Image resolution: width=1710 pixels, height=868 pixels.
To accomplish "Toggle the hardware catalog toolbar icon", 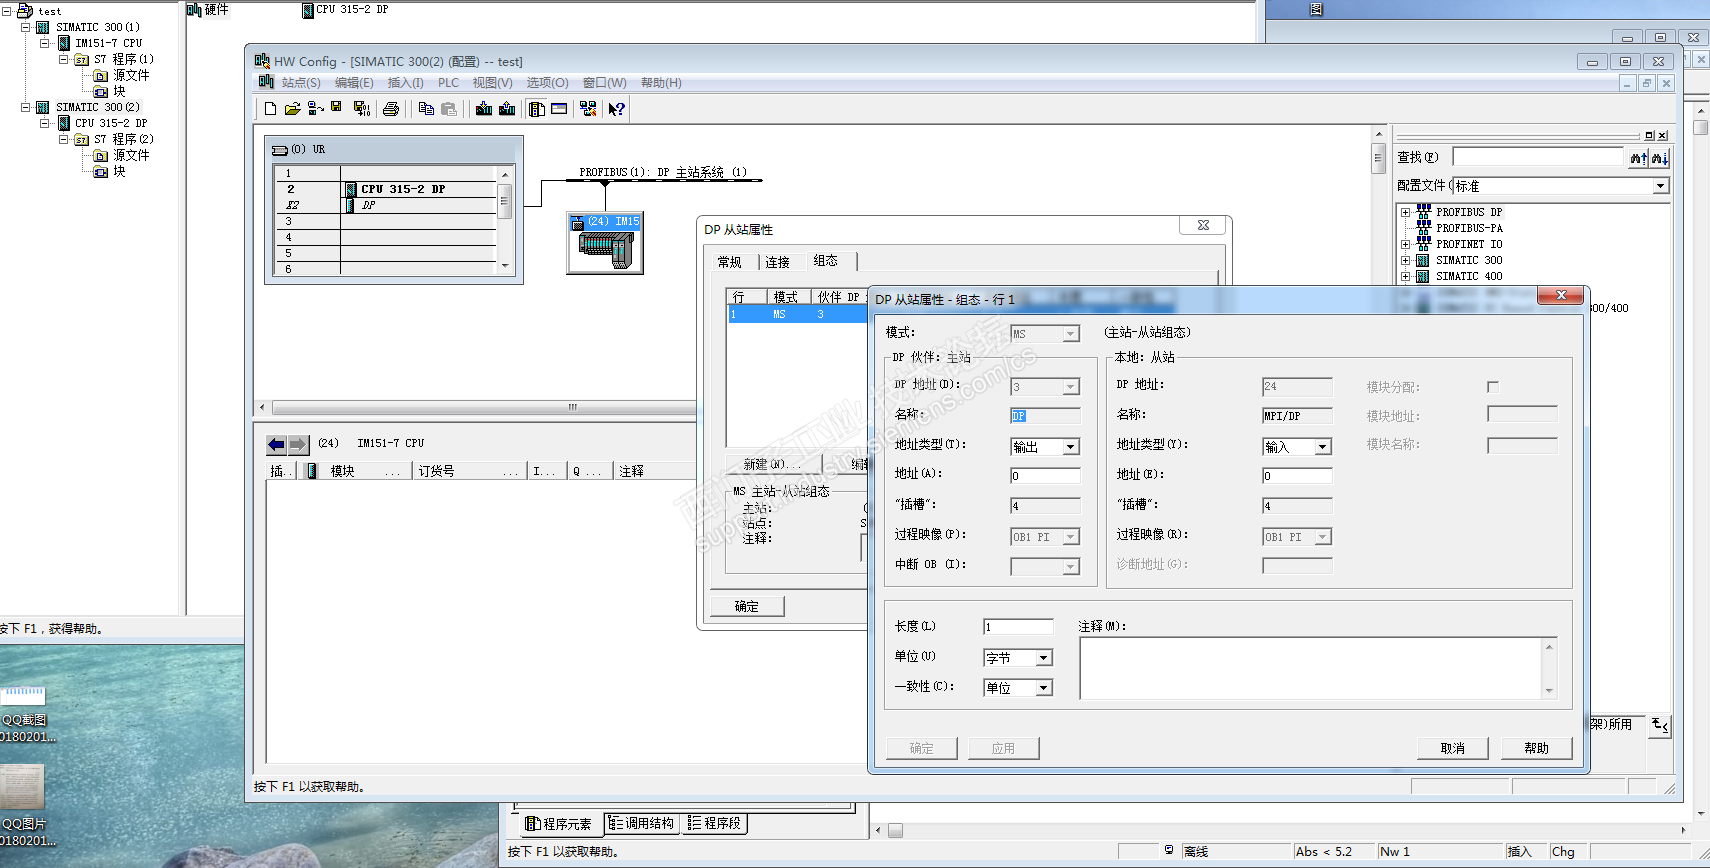I will tap(537, 109).
